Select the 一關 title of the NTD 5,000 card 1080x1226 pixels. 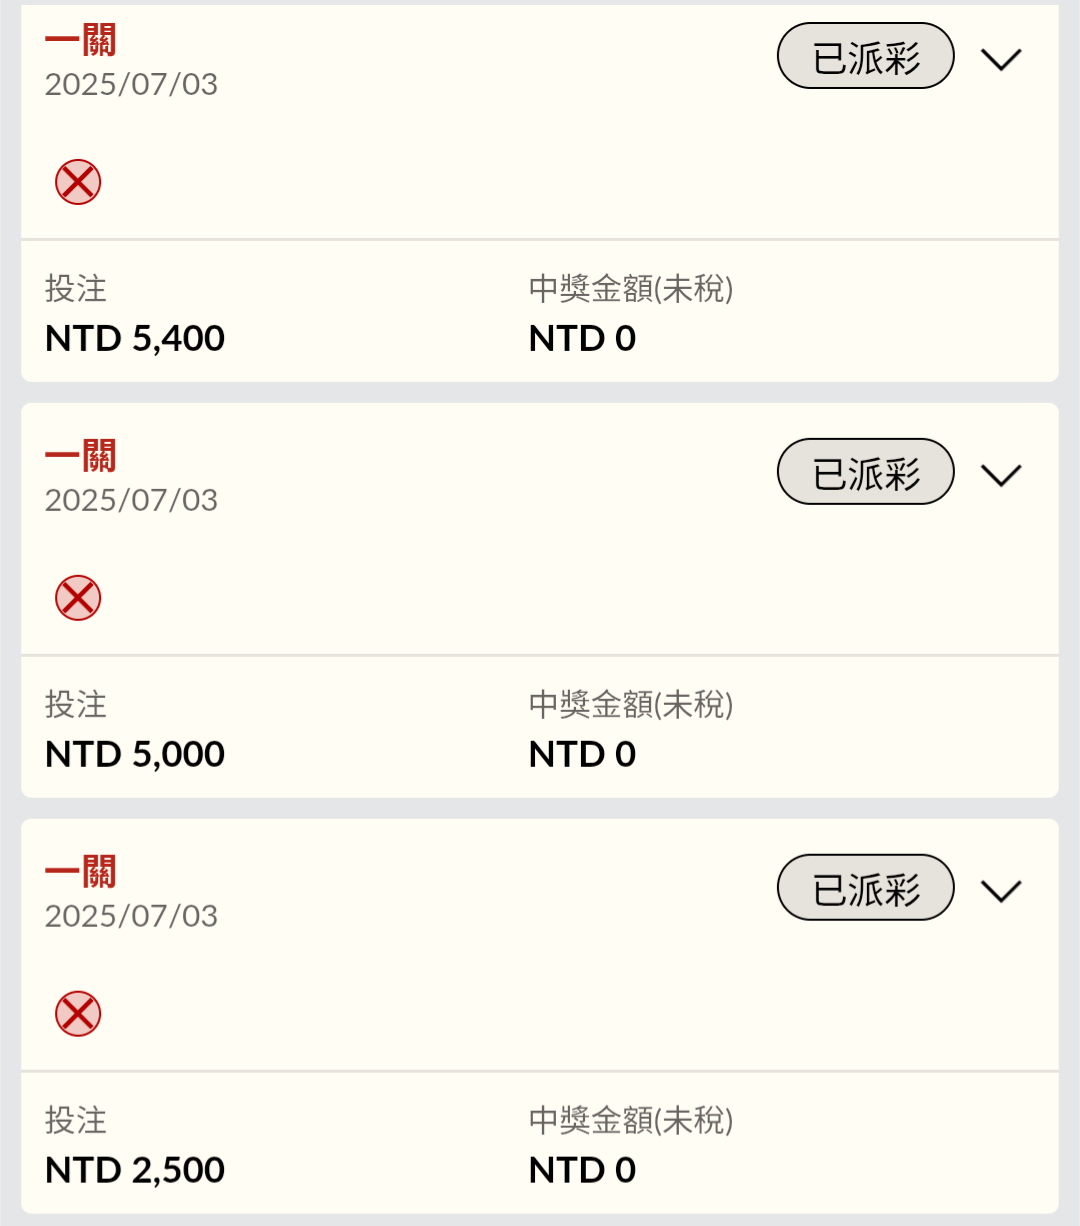point(81,456)
